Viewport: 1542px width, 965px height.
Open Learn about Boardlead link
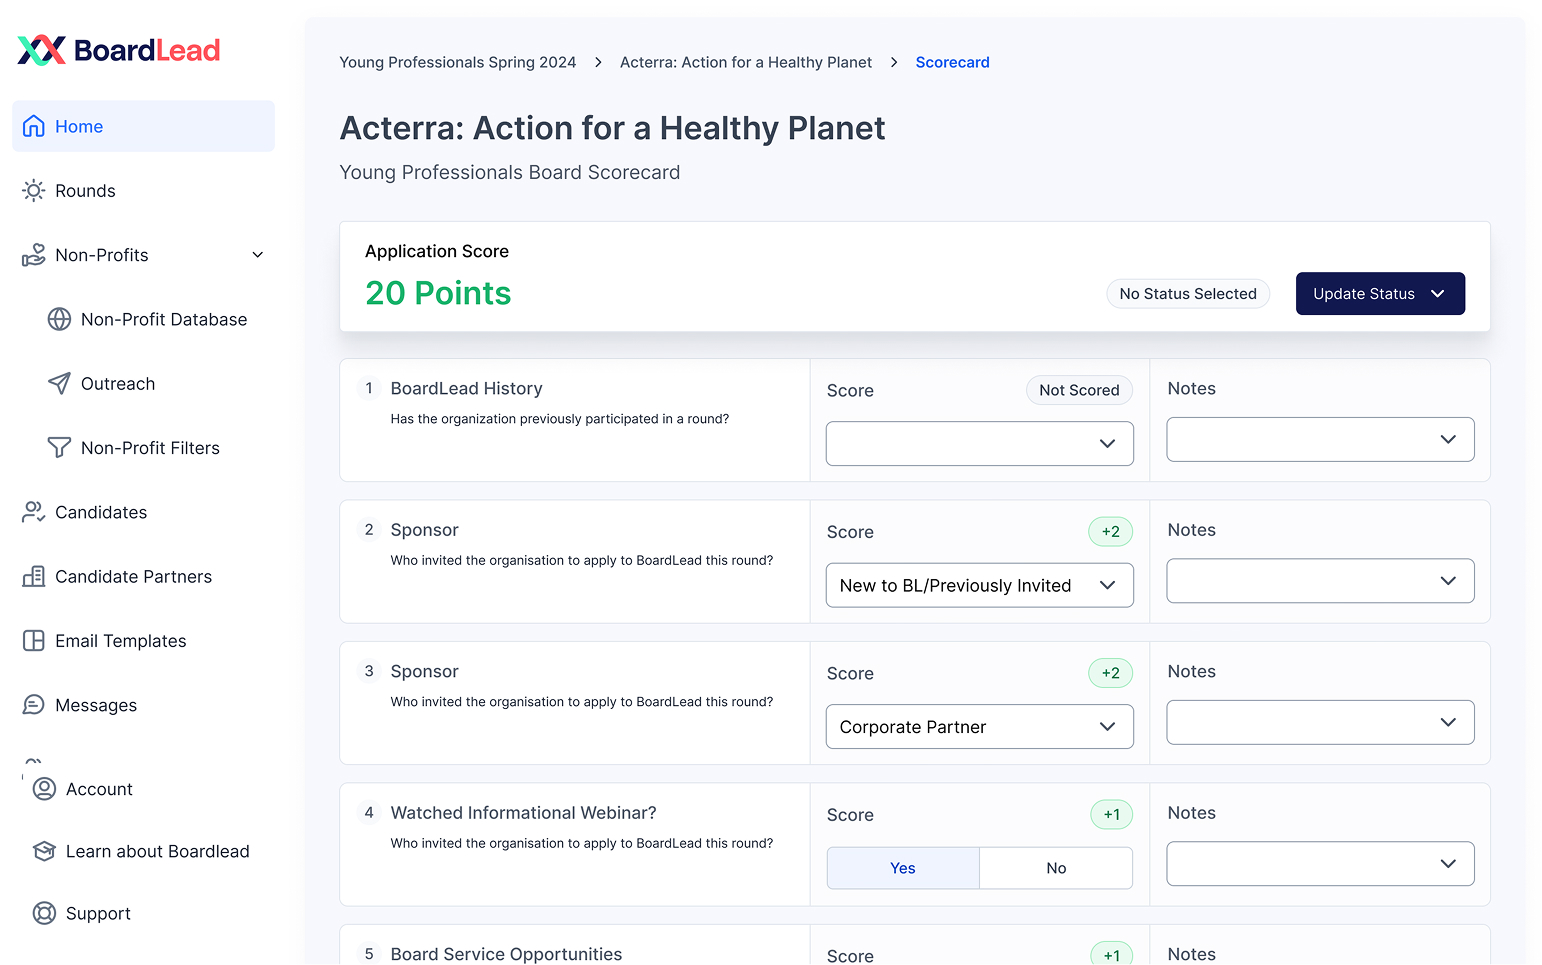point(157,851)
